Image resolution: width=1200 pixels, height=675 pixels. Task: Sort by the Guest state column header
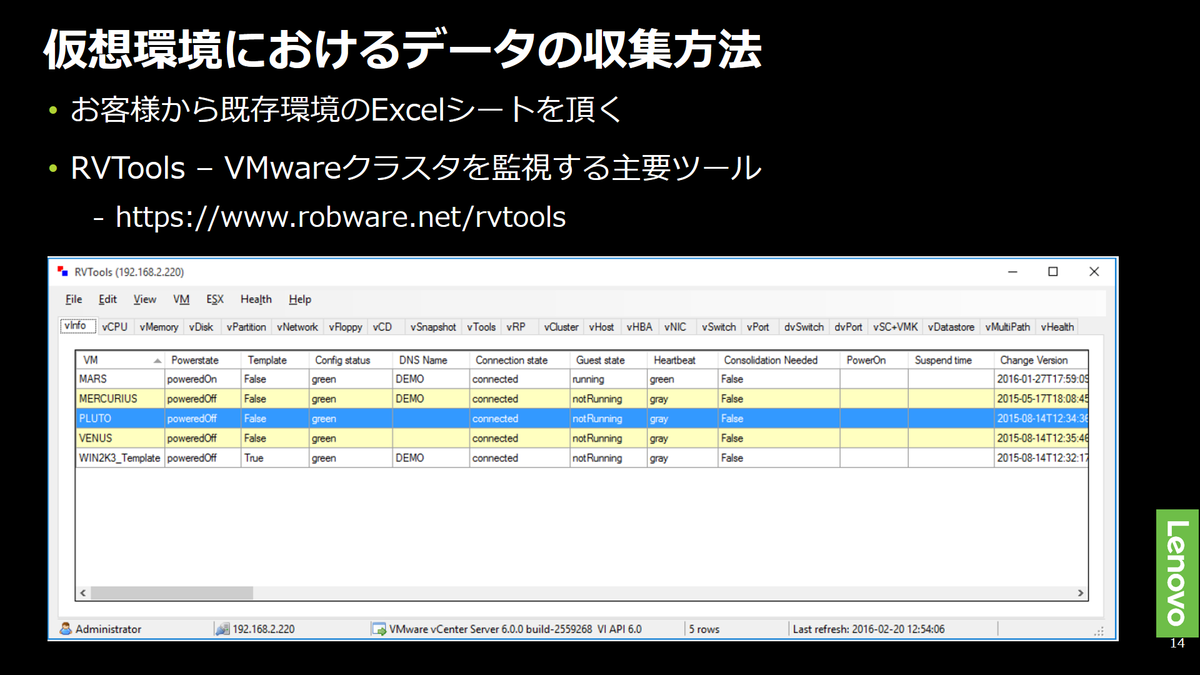click(608, 360)
